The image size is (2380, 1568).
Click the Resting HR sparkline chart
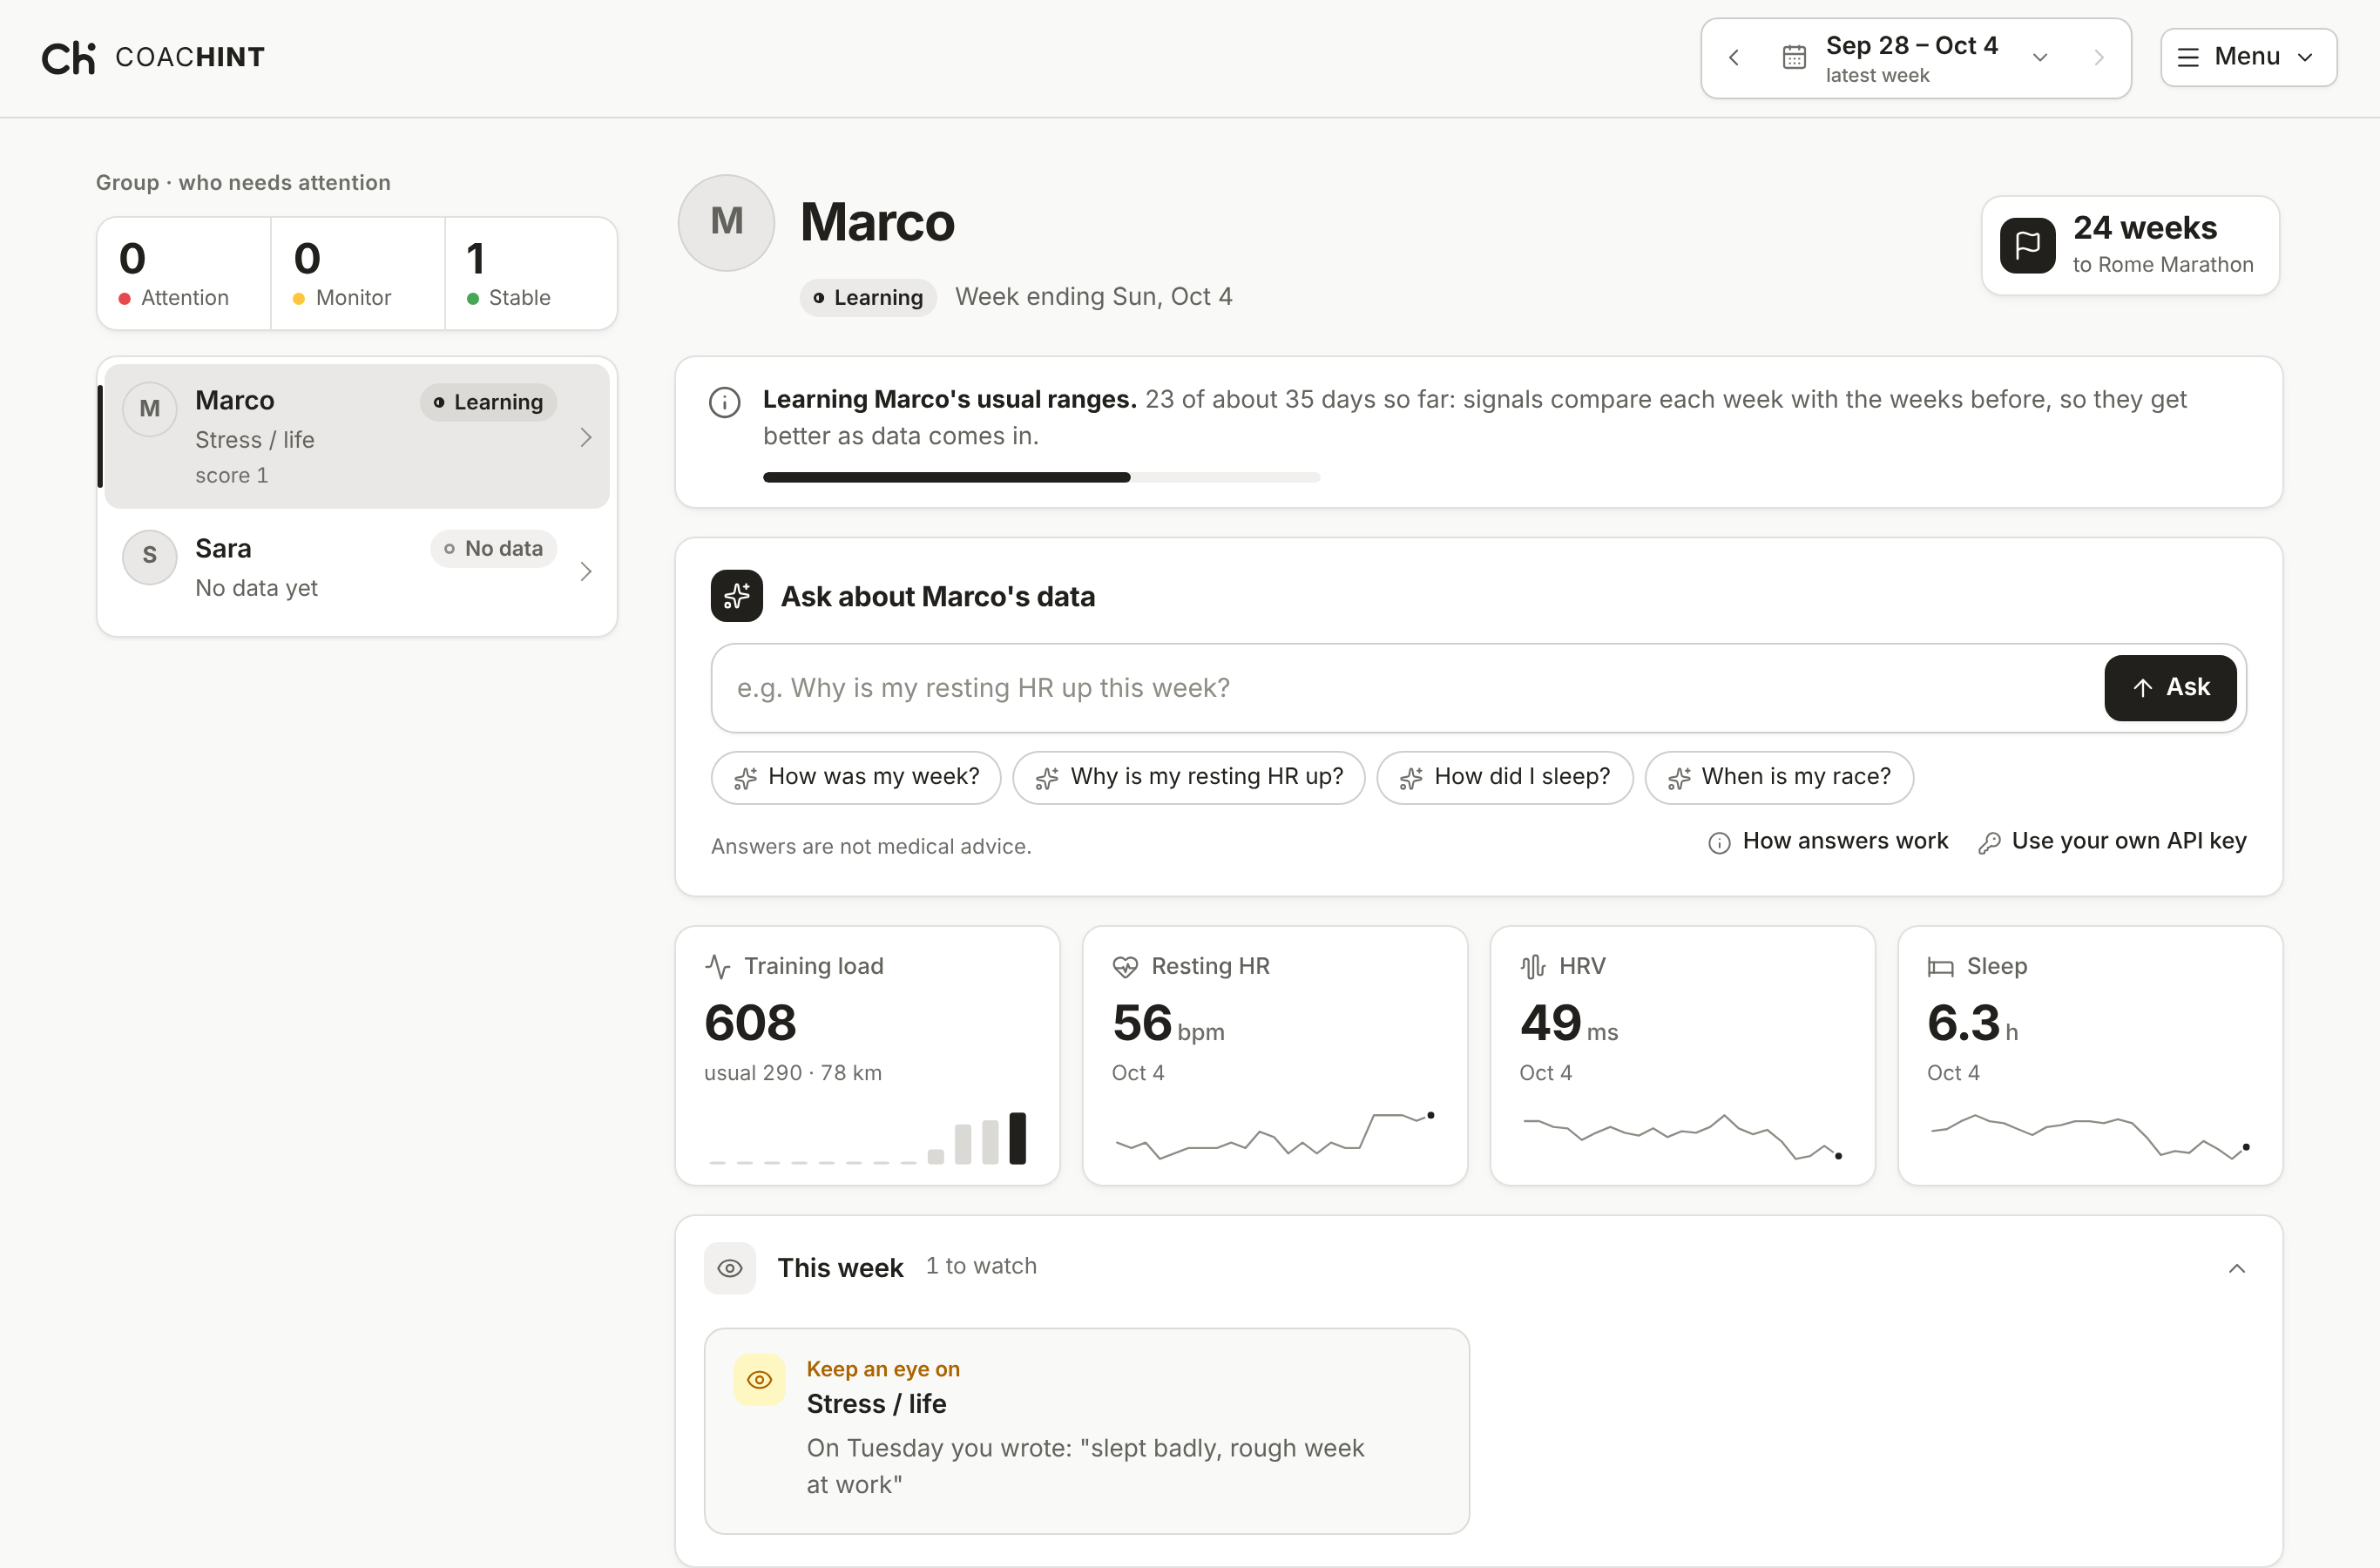(1275, 1135)
